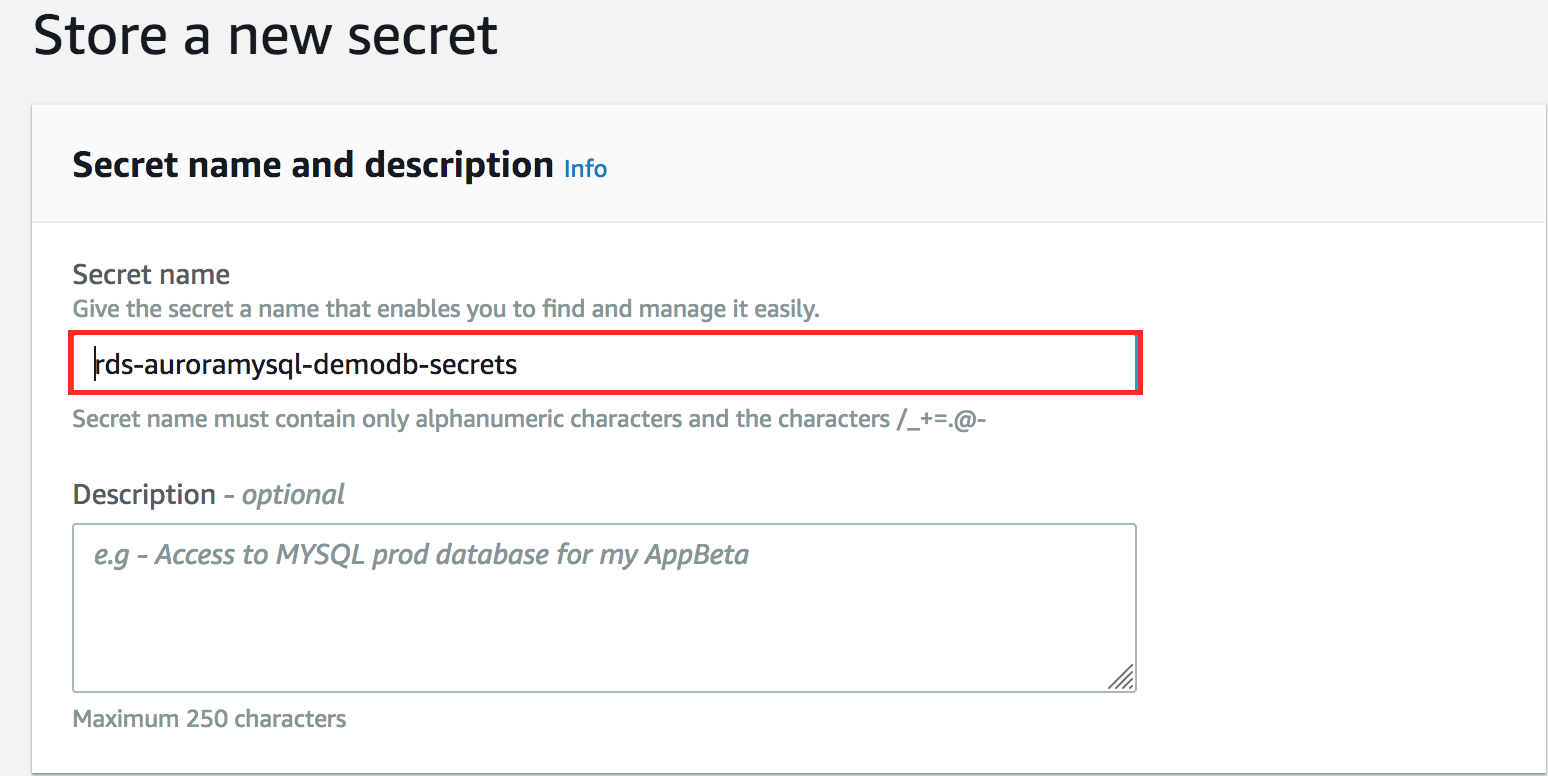
Task: Click the 'Secret name and description' section title
Action: tap(313, 165)
